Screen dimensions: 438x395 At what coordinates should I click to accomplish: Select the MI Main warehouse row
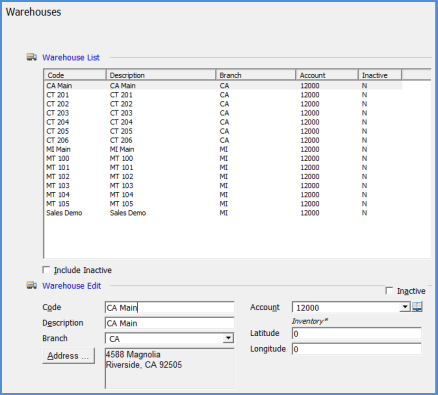point(223,149)
